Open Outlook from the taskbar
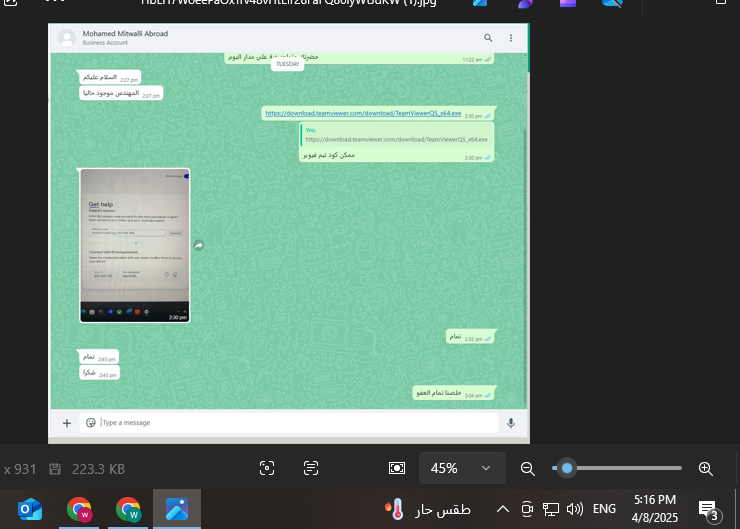 30,510
